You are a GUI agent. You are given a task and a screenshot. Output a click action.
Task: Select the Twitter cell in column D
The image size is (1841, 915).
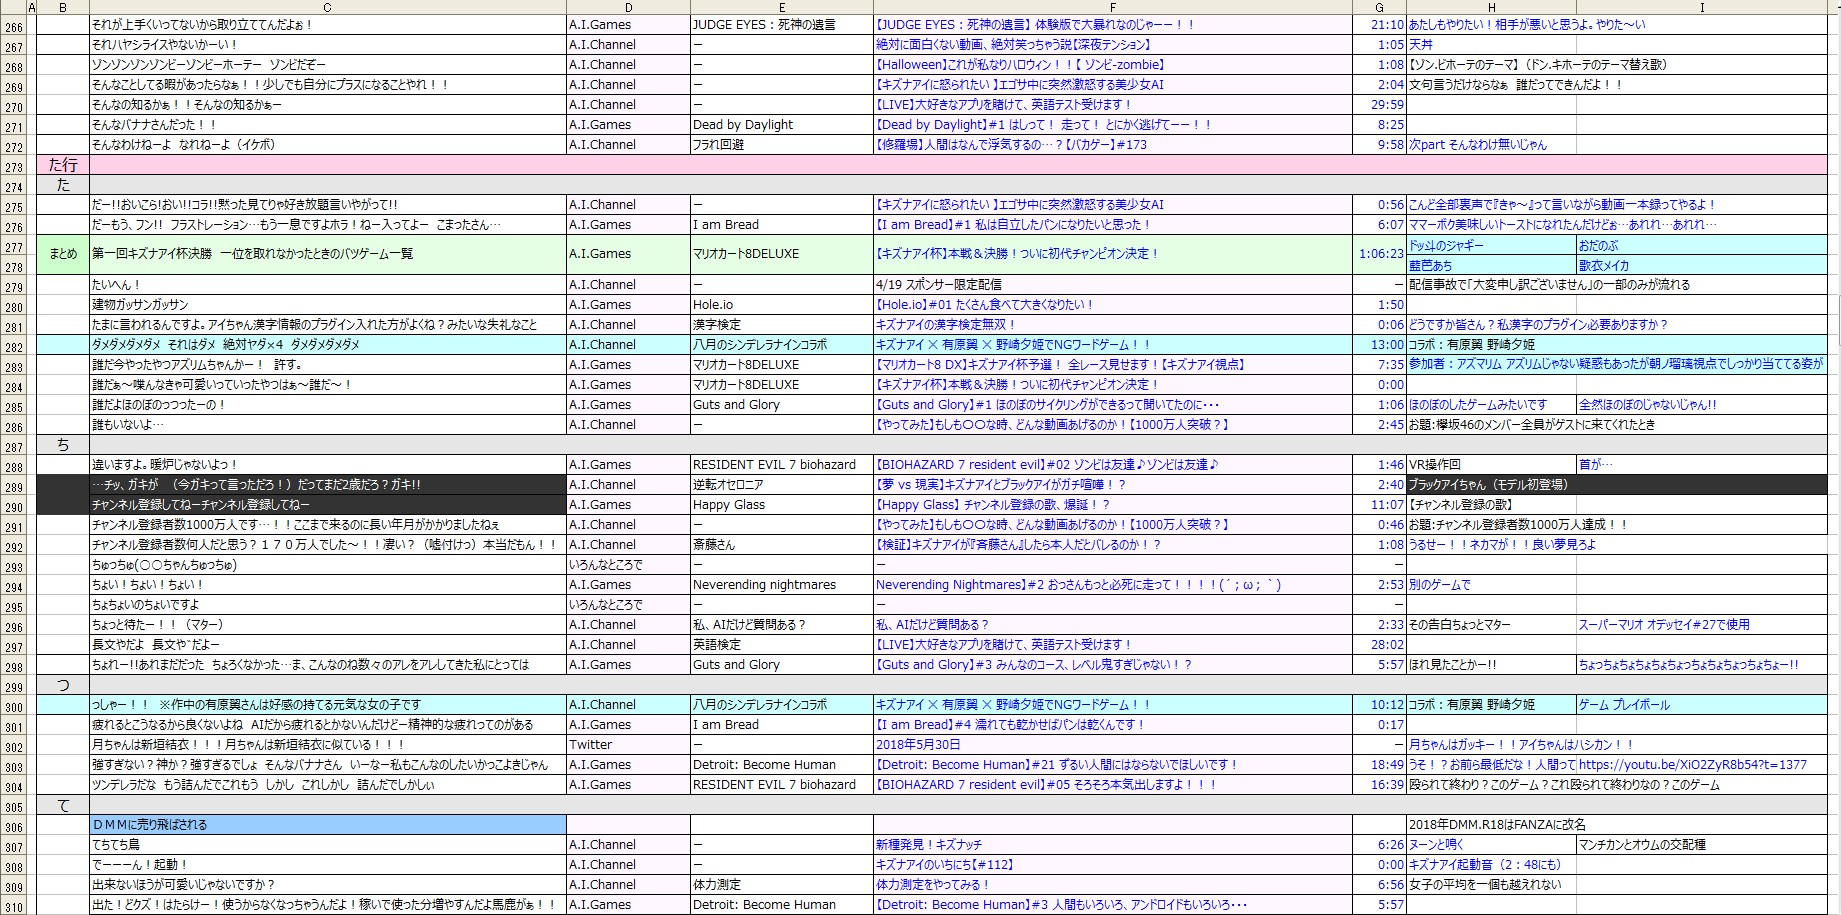coord(628,744)
